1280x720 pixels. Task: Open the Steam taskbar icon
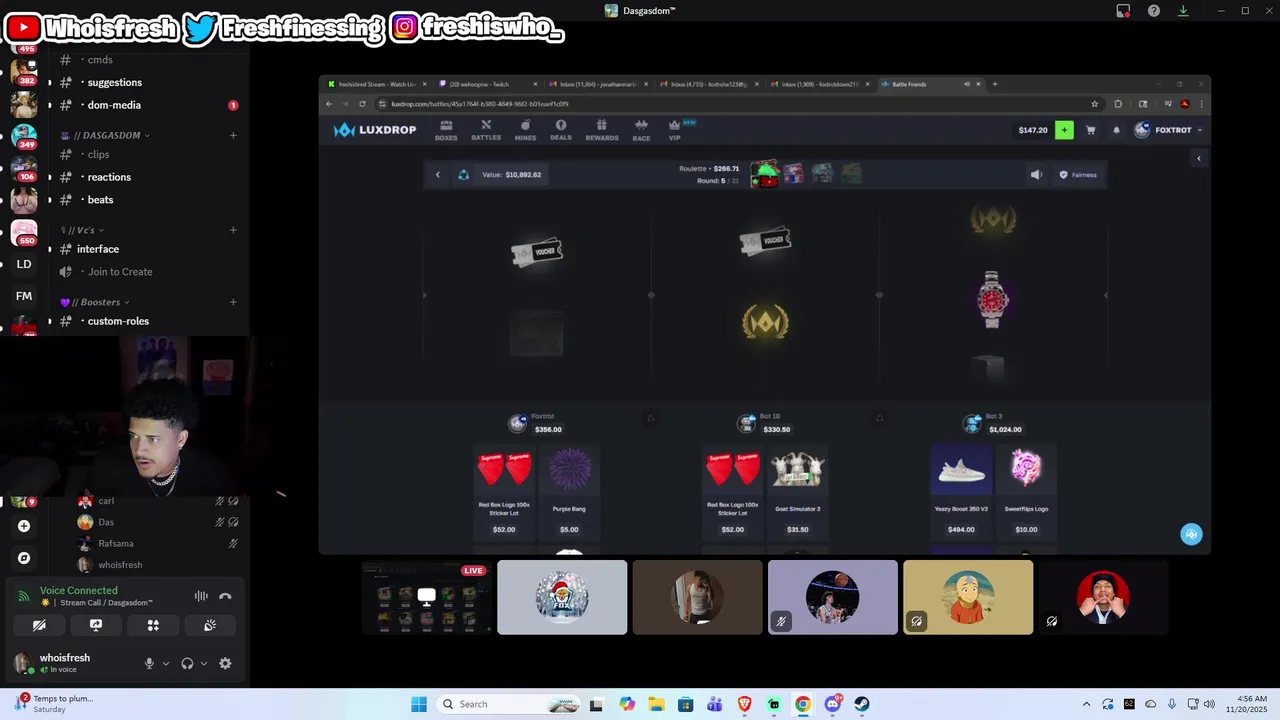pyautogui.click(x=861, y=704)
